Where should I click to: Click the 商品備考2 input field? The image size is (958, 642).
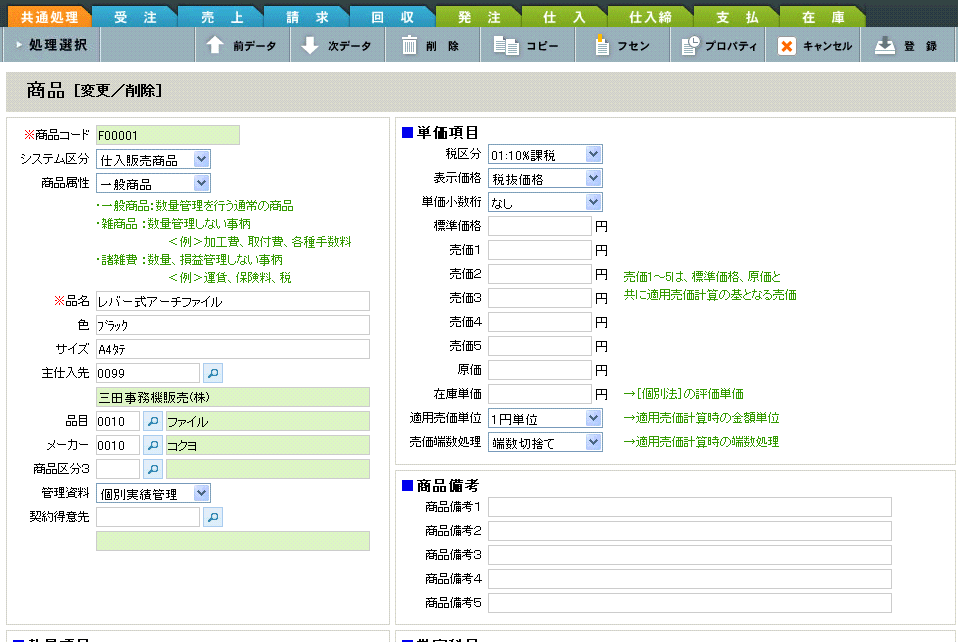point(690,531)
